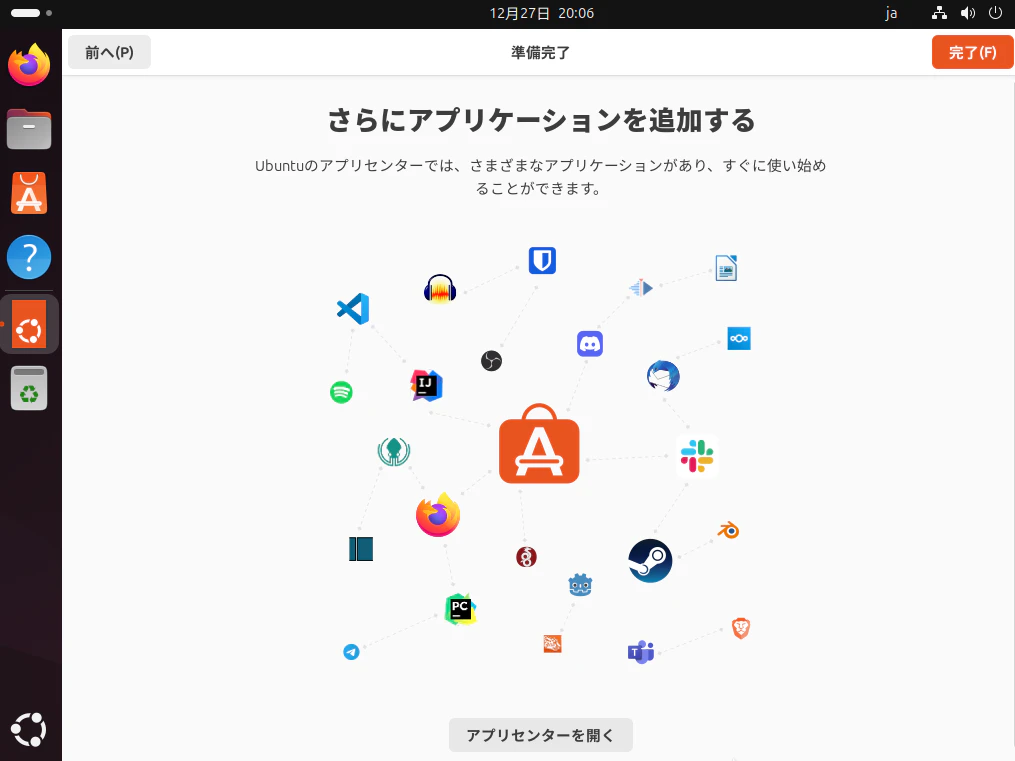
Task: Finish setup with 完了(F) button
Action: coord(972,52)
